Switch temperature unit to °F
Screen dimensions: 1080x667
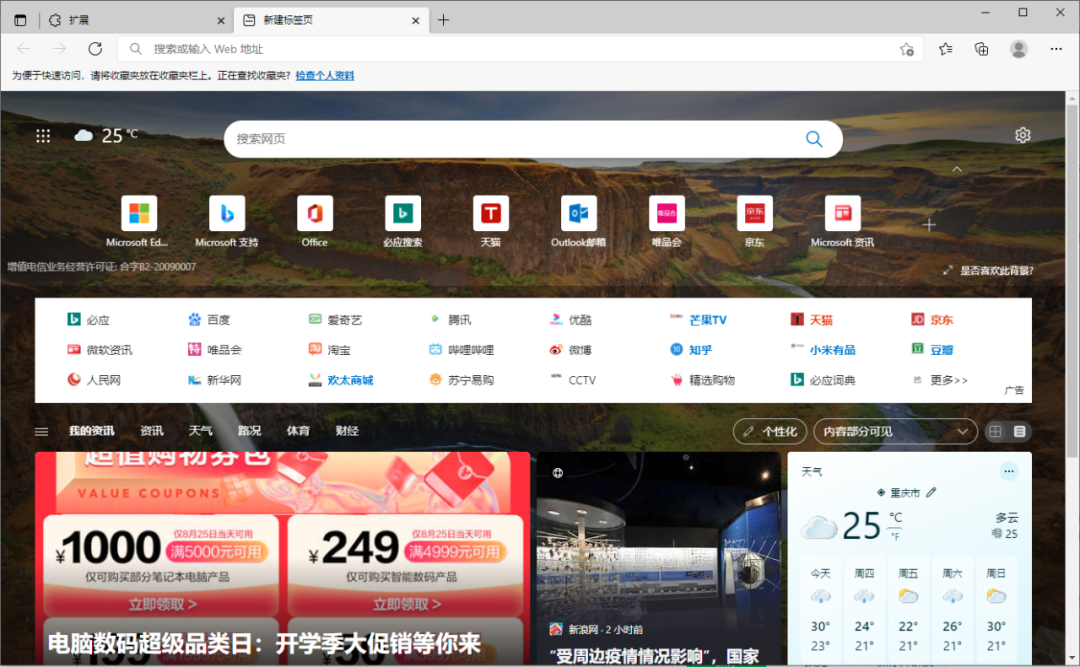[x=895, y=535]
